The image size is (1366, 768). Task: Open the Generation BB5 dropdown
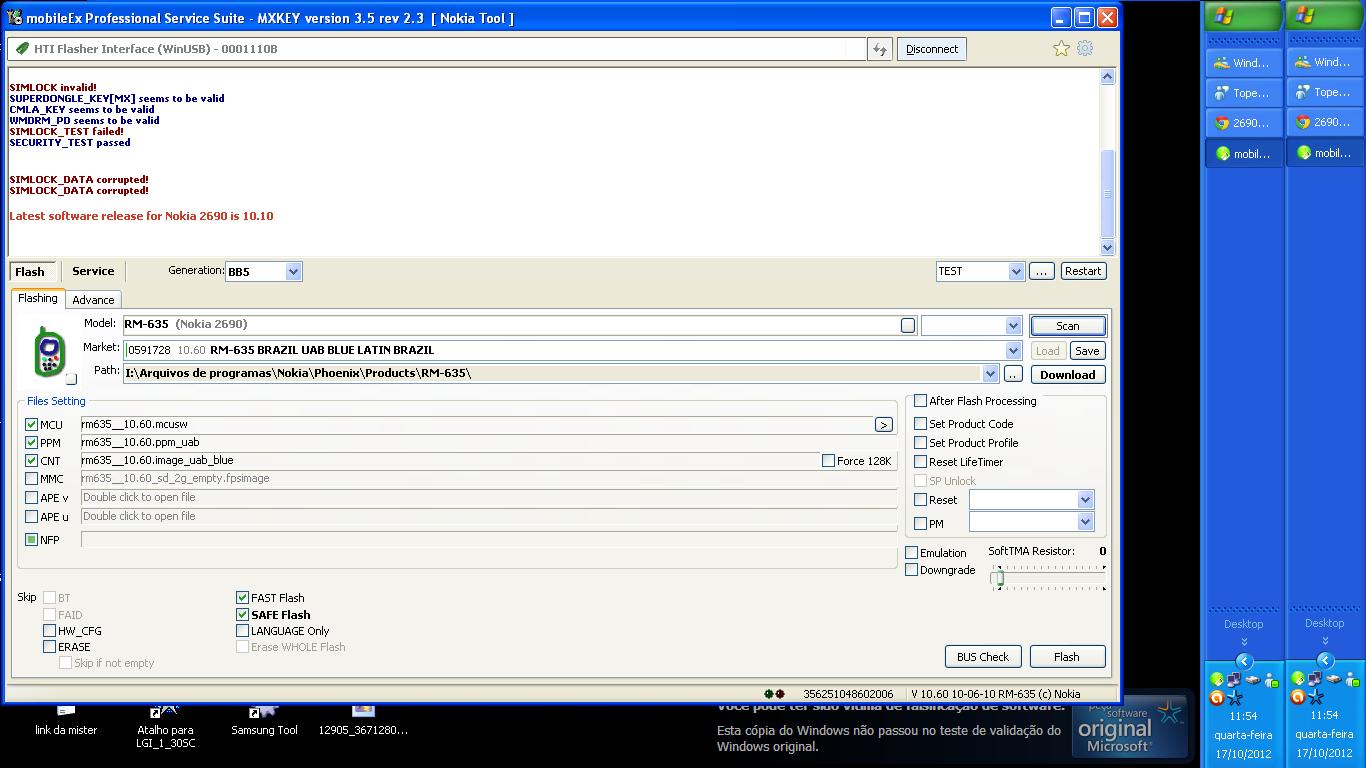coord(293,271)
